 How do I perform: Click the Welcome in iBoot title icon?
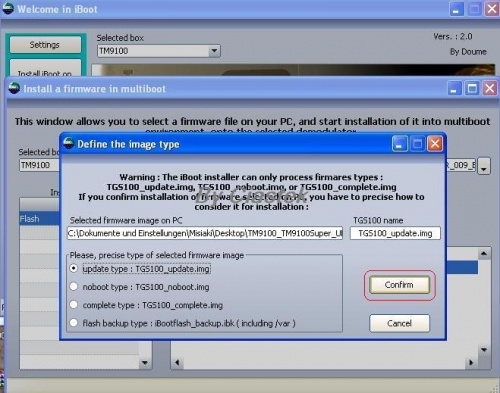coord(8,9)
